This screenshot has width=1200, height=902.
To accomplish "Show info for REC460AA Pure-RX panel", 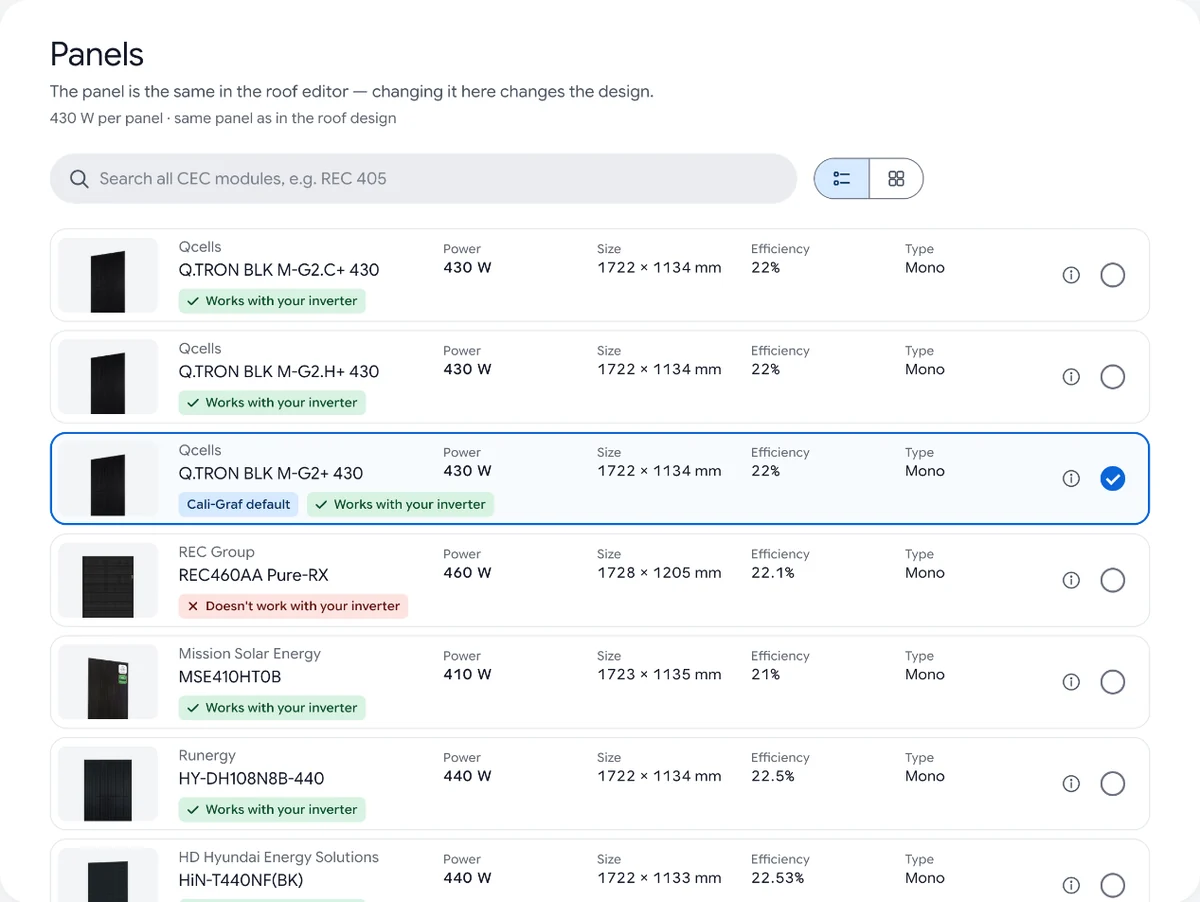I will [x=1071, y=580].
